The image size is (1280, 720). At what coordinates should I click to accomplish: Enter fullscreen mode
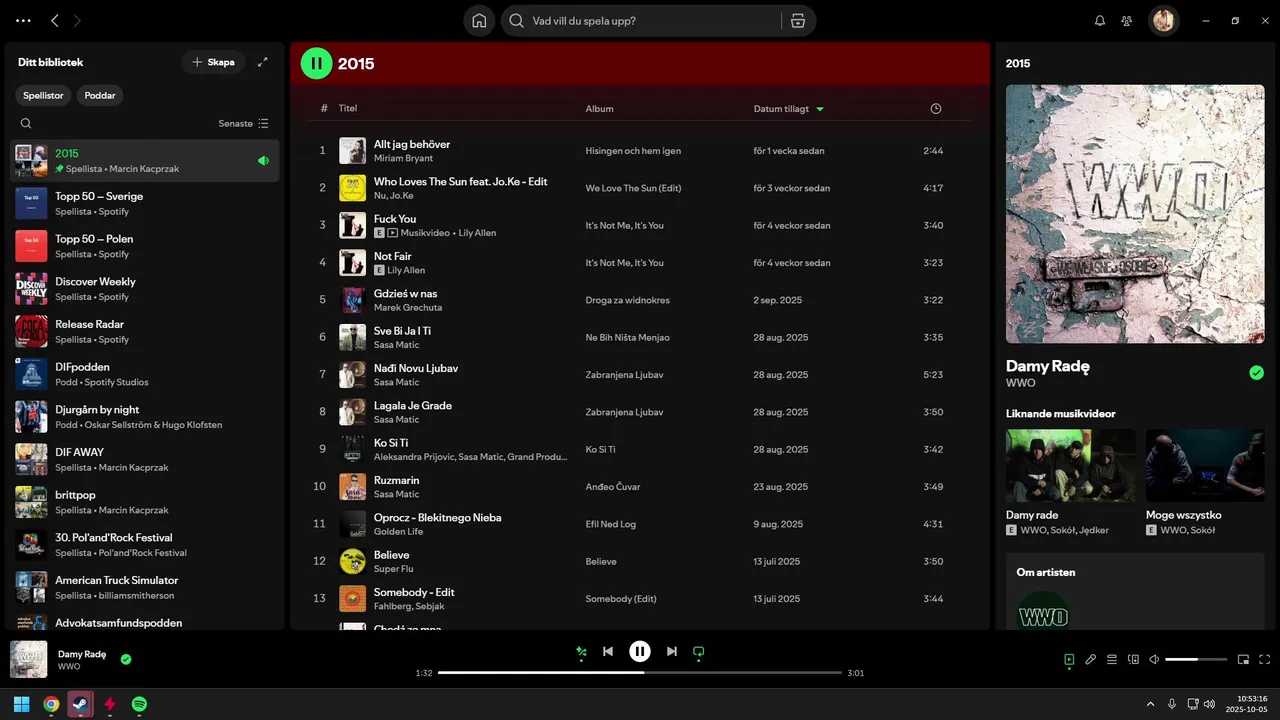[x=1265, y=660]
